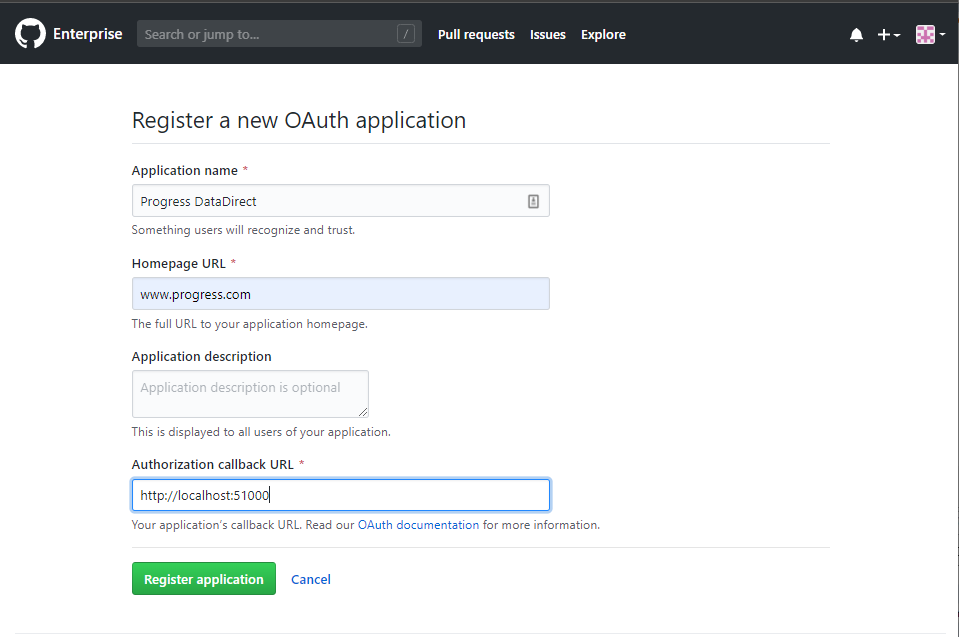Click the 'Homepage URL' label
The height and width of the screenshot is (637, 959).
point(179,263)
